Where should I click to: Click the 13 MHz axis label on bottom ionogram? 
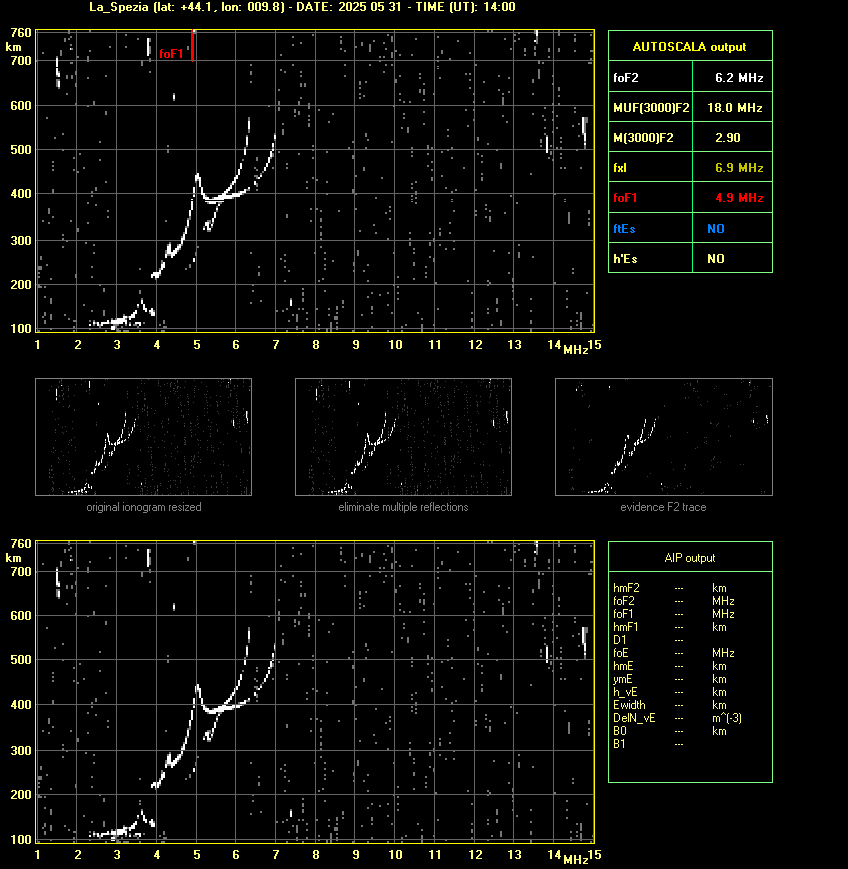514,855
